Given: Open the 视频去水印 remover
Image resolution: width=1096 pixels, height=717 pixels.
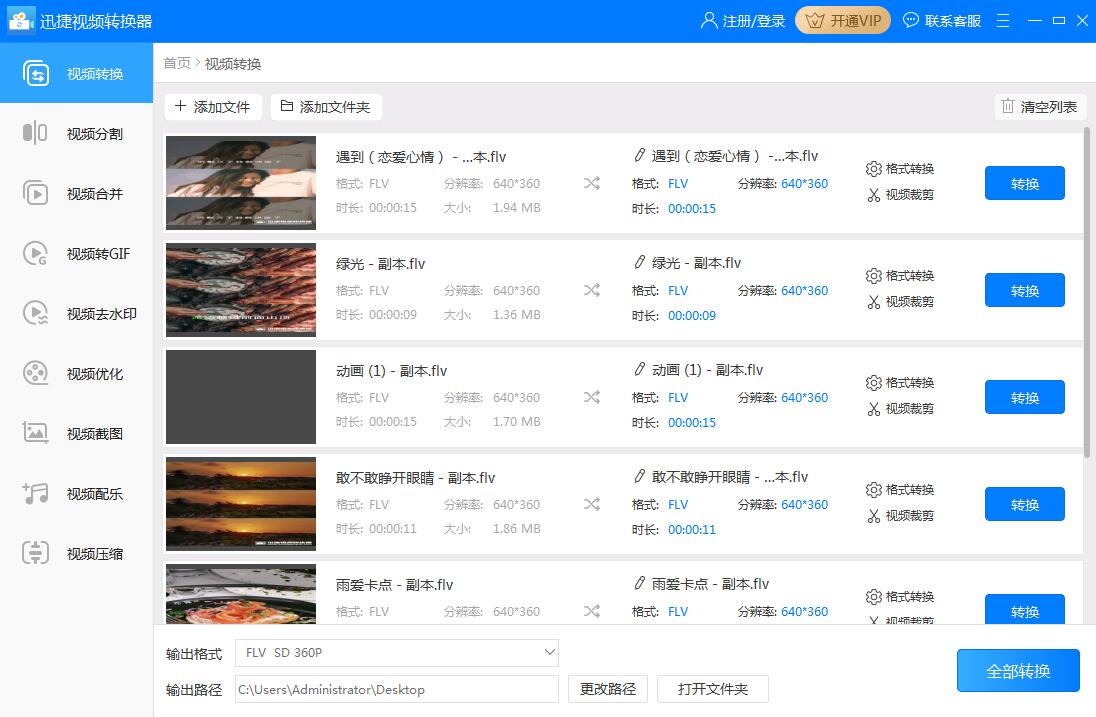Looking at the screenshot, I should [76, 313].
